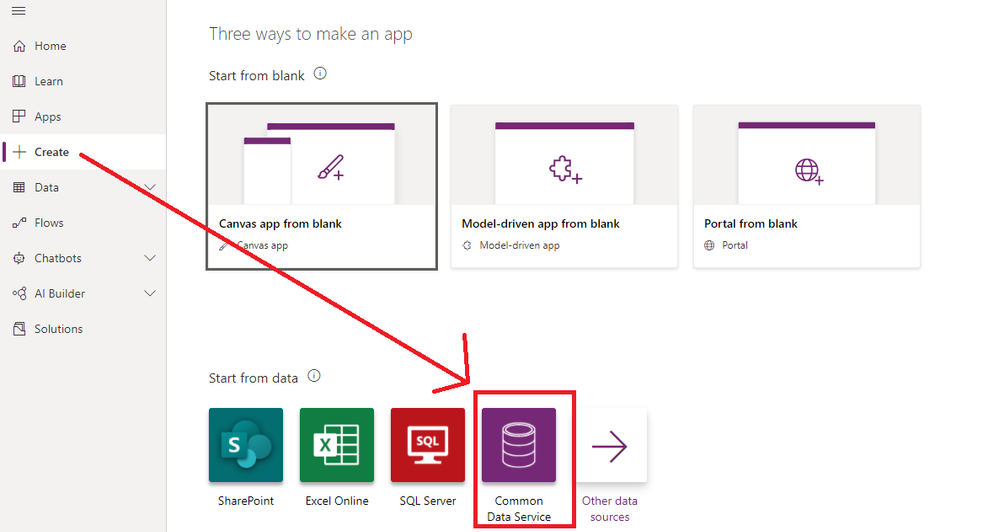Click the Data table icon

(x=19, y=187)
